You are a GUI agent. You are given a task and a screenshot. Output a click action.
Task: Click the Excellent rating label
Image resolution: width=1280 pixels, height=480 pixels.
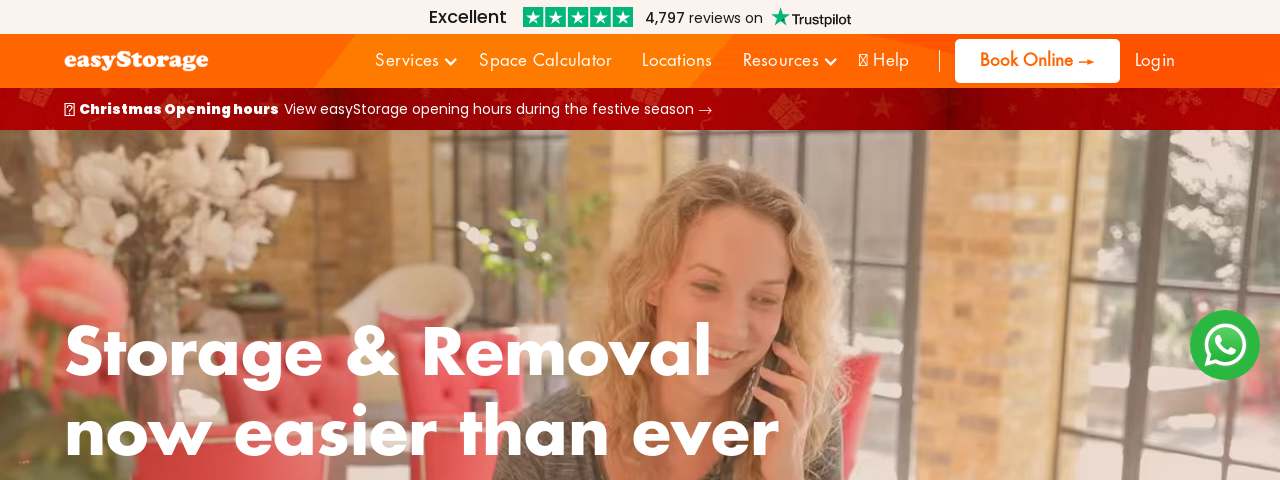(467, 17)
